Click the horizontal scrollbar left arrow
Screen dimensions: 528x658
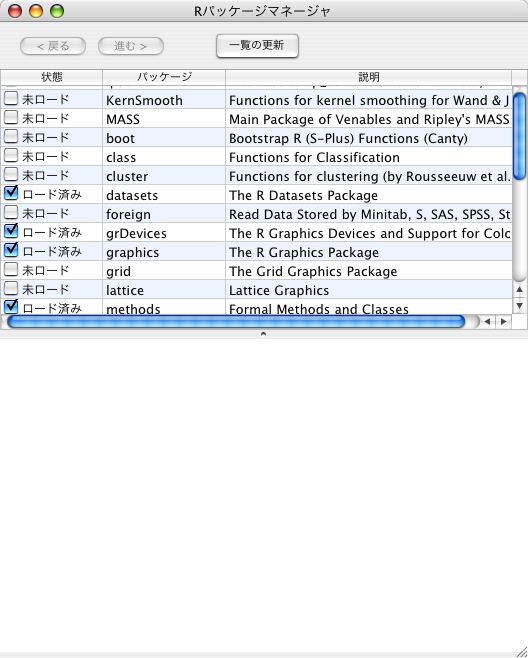[487, 322]
